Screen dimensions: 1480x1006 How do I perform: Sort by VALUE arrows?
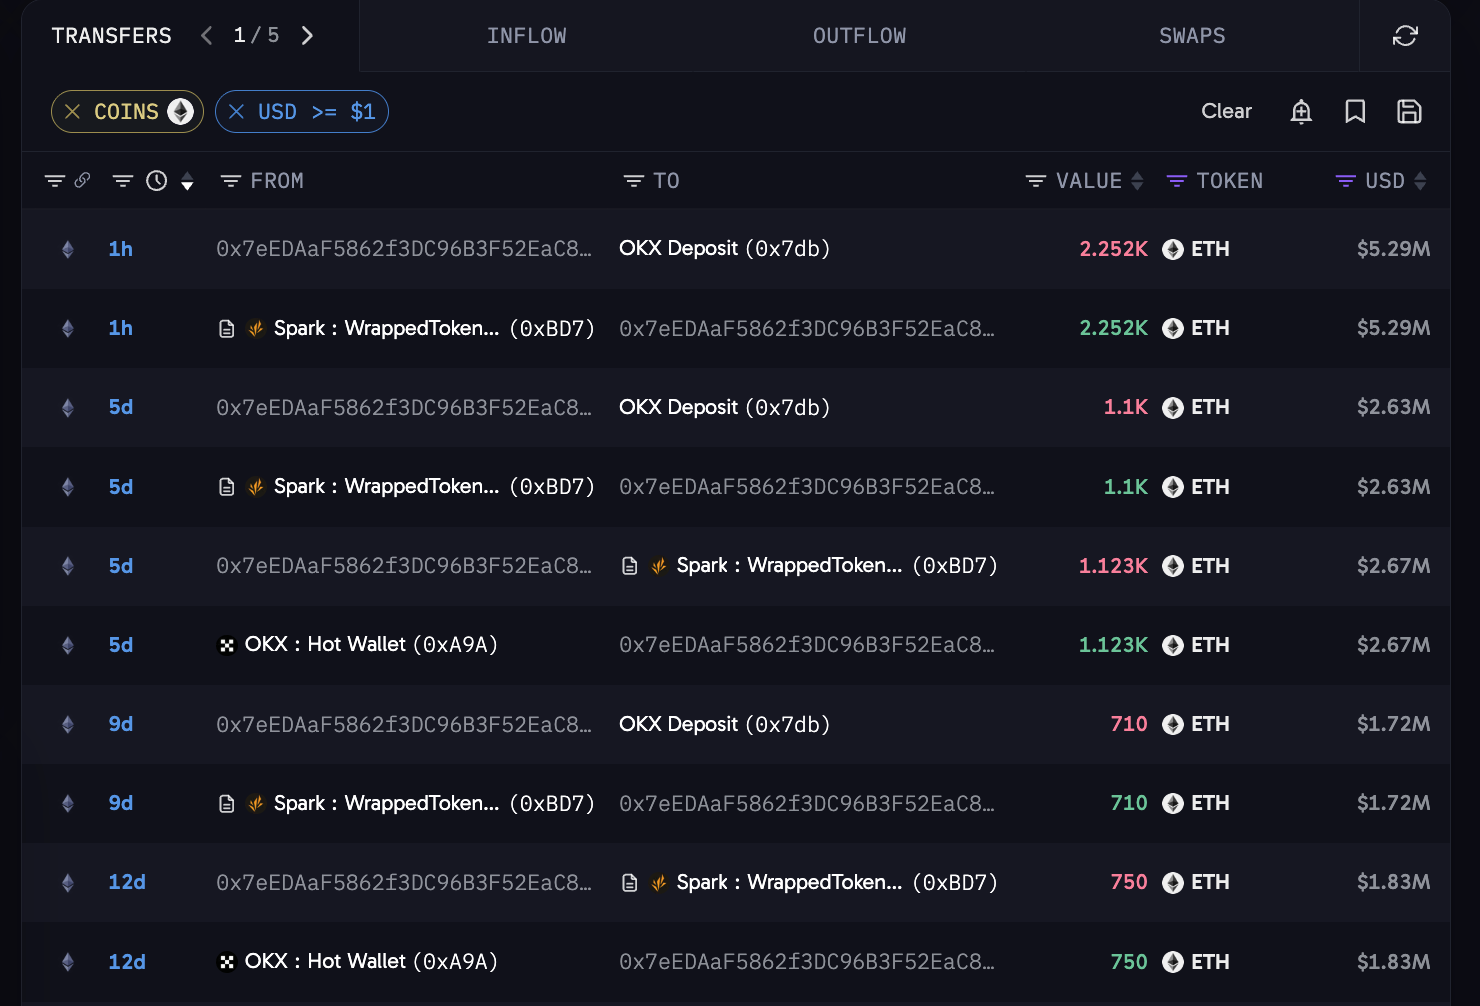1137,181
